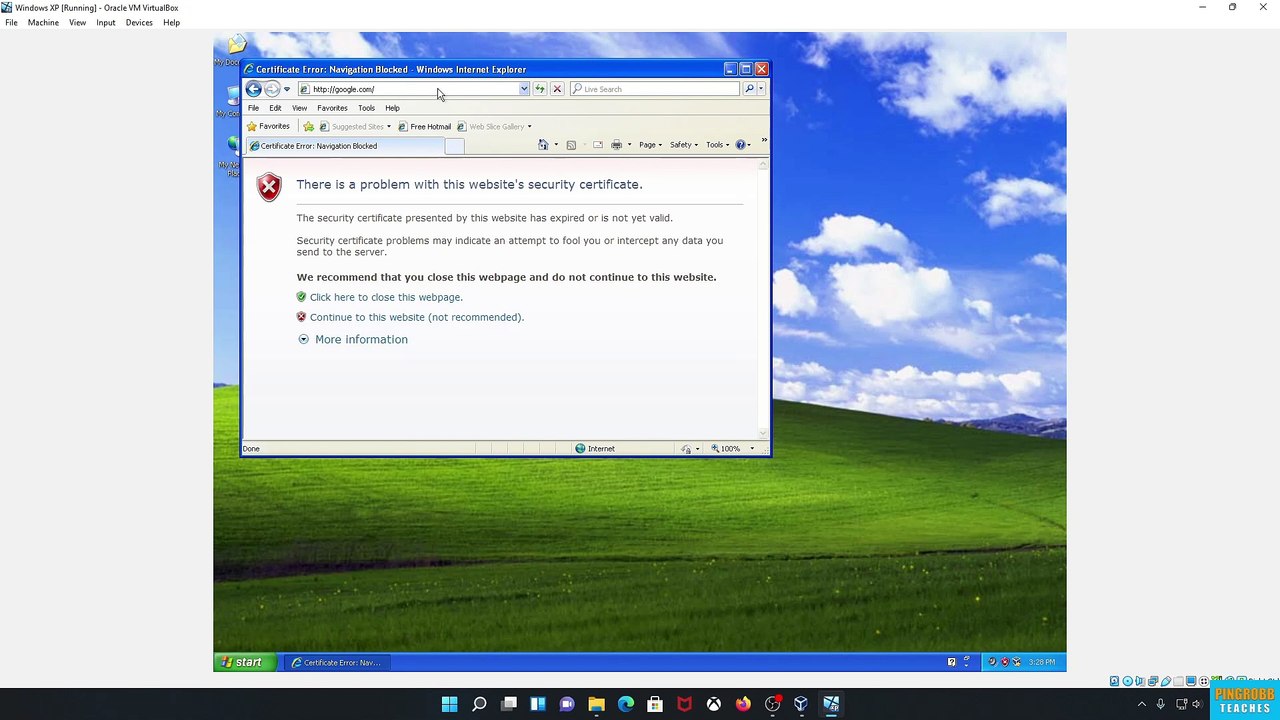
Task: Open the Free Hotmail favorites link
Action: click(424, 126)
